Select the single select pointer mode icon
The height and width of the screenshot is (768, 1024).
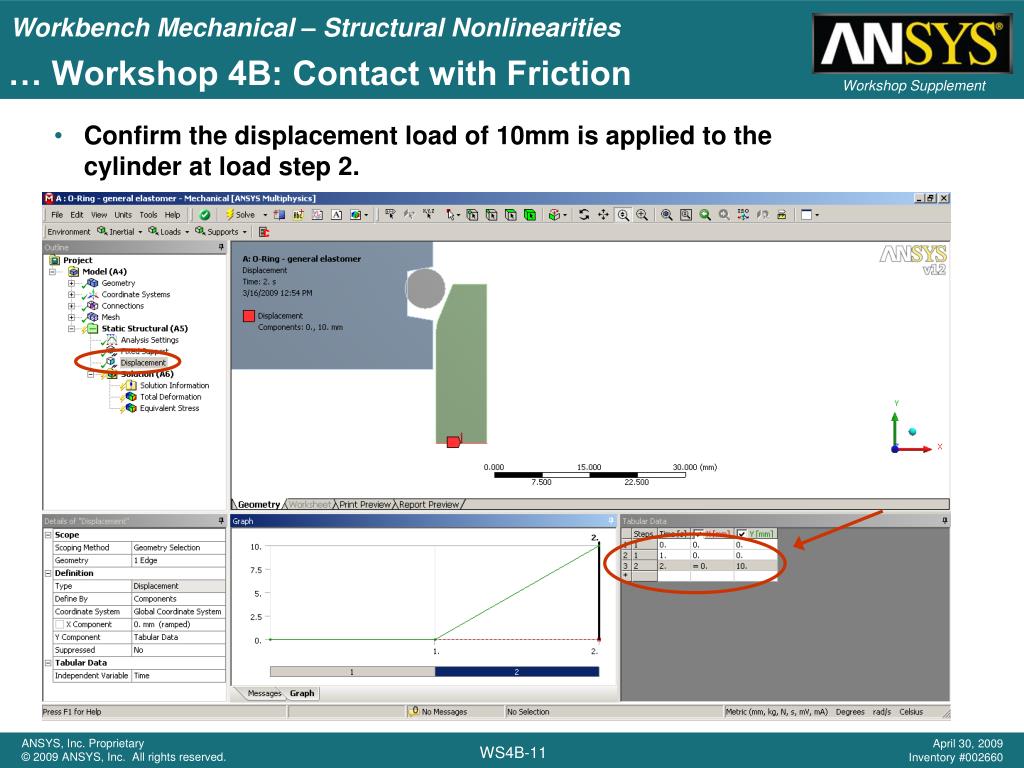tap(452, 215)
